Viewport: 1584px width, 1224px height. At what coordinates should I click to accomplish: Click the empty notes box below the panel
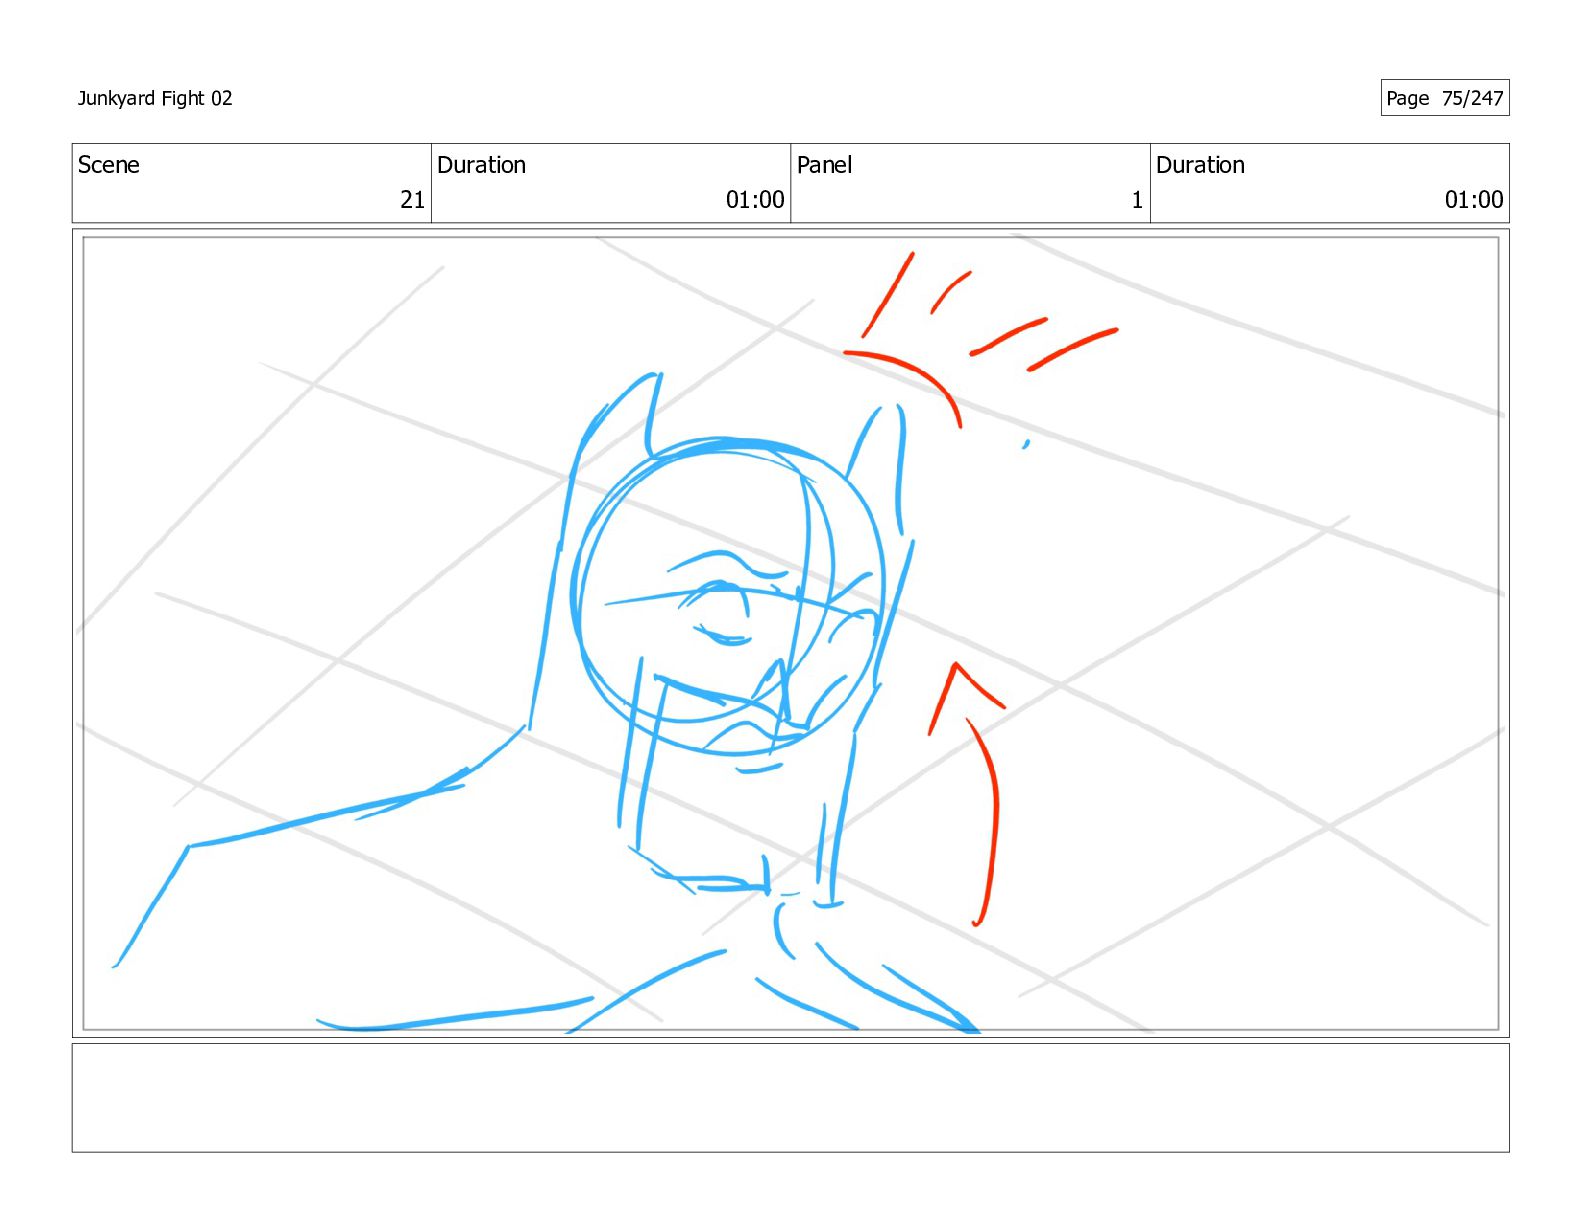point(790,1098)
